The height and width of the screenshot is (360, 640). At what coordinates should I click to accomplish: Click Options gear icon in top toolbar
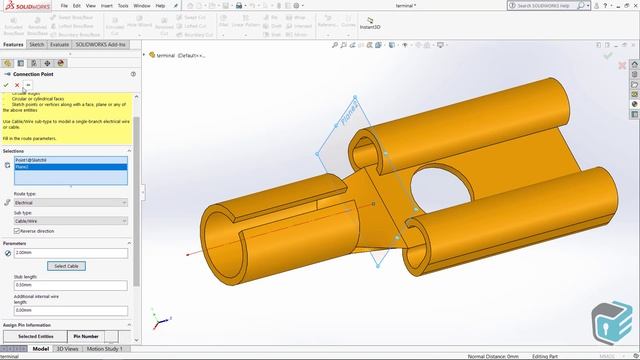(296, 6)
